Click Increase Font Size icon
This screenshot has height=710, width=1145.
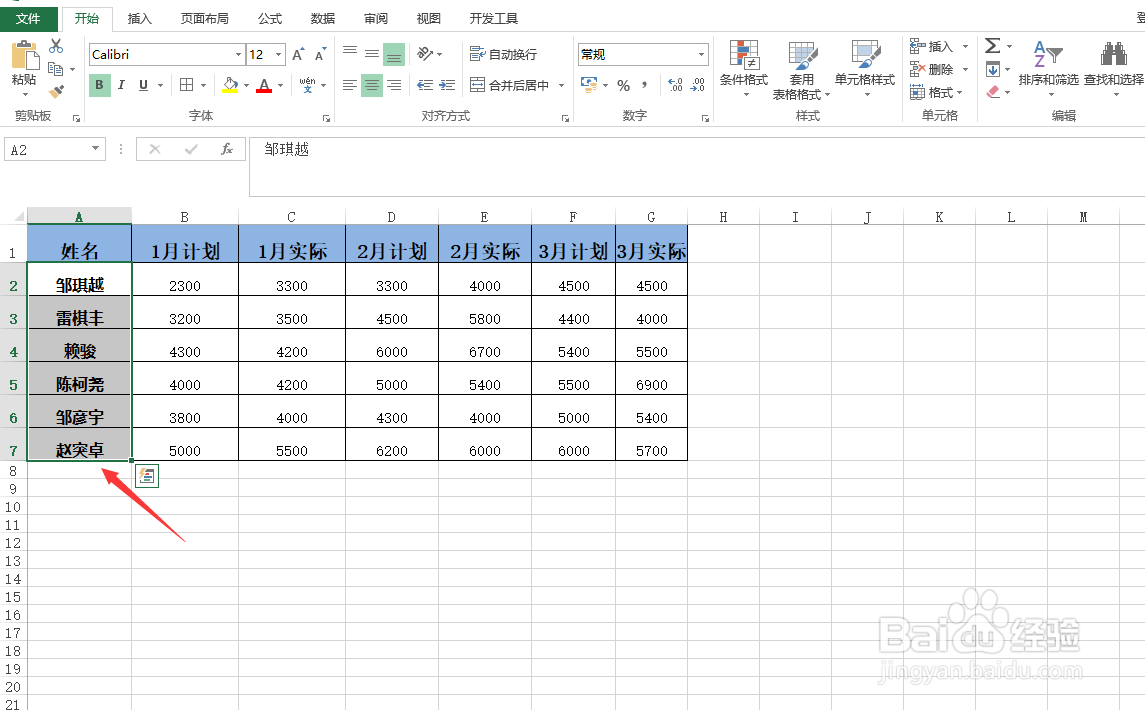pyautogui.click(x=298, y=55)
